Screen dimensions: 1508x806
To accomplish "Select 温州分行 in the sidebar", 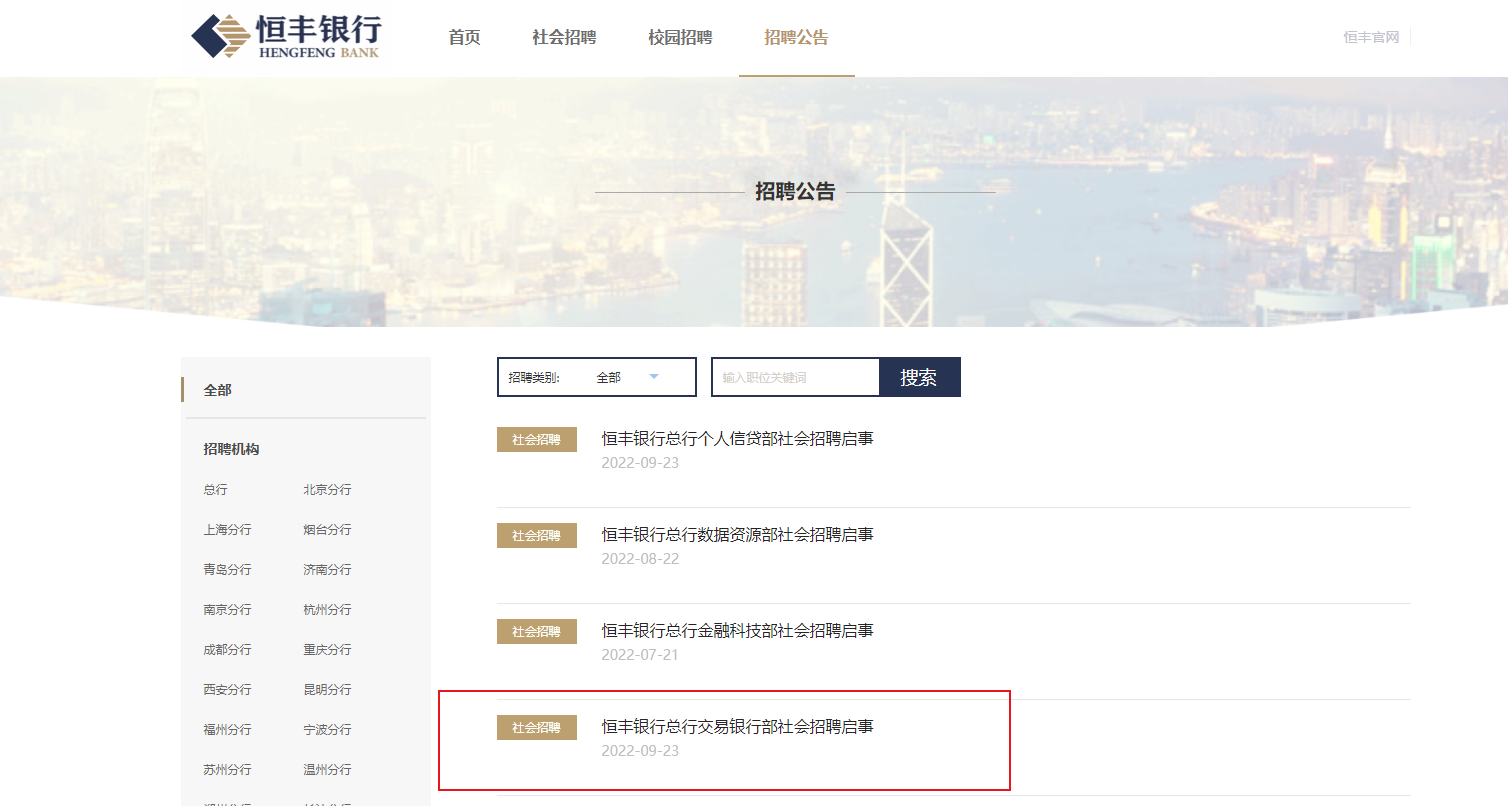I will (328, 770).
